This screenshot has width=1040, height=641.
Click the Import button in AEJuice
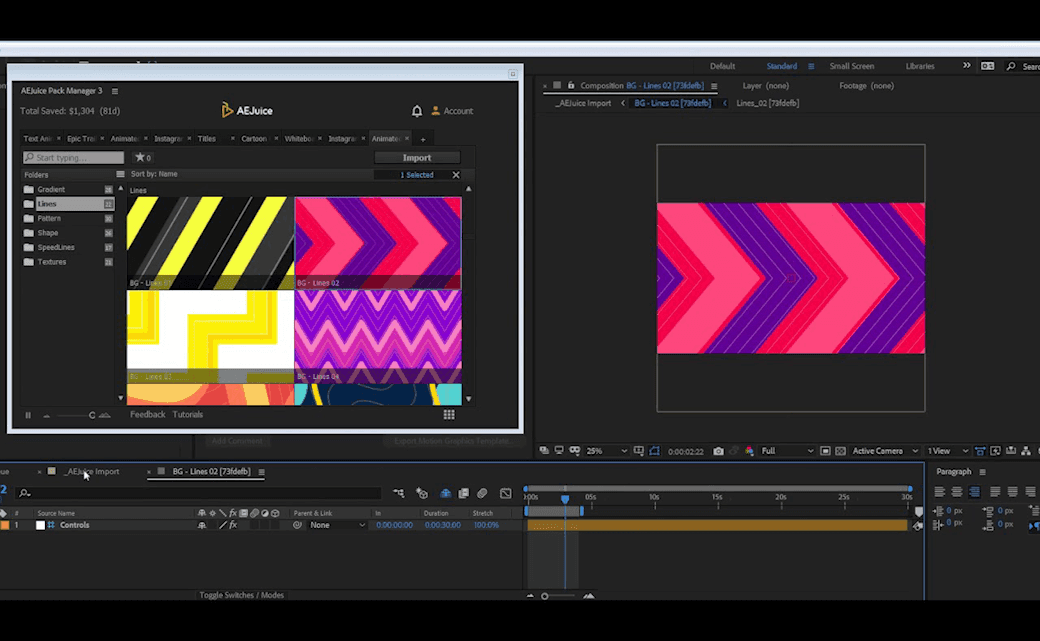point(417,158)
